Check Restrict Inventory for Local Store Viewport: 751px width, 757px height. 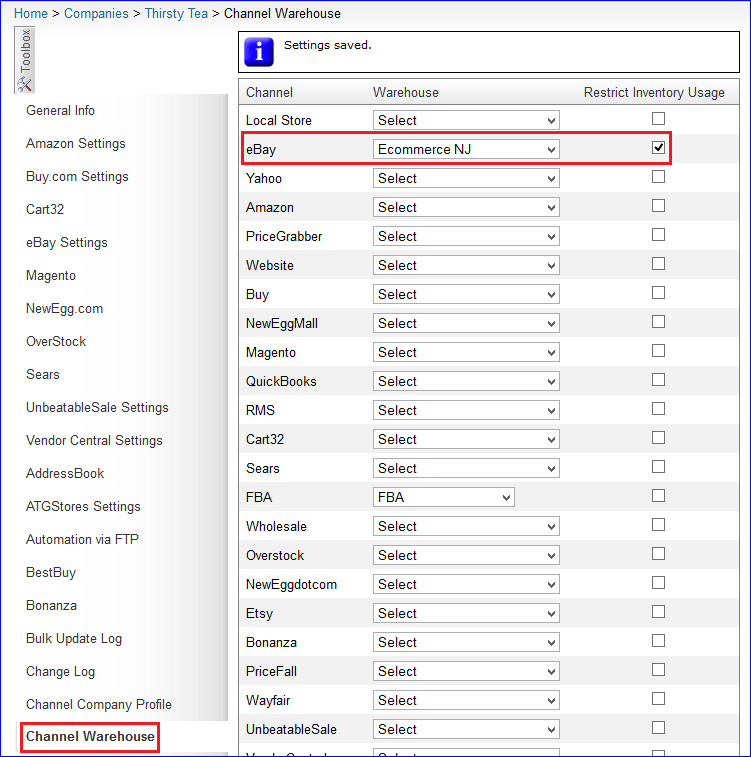point(658,119)
